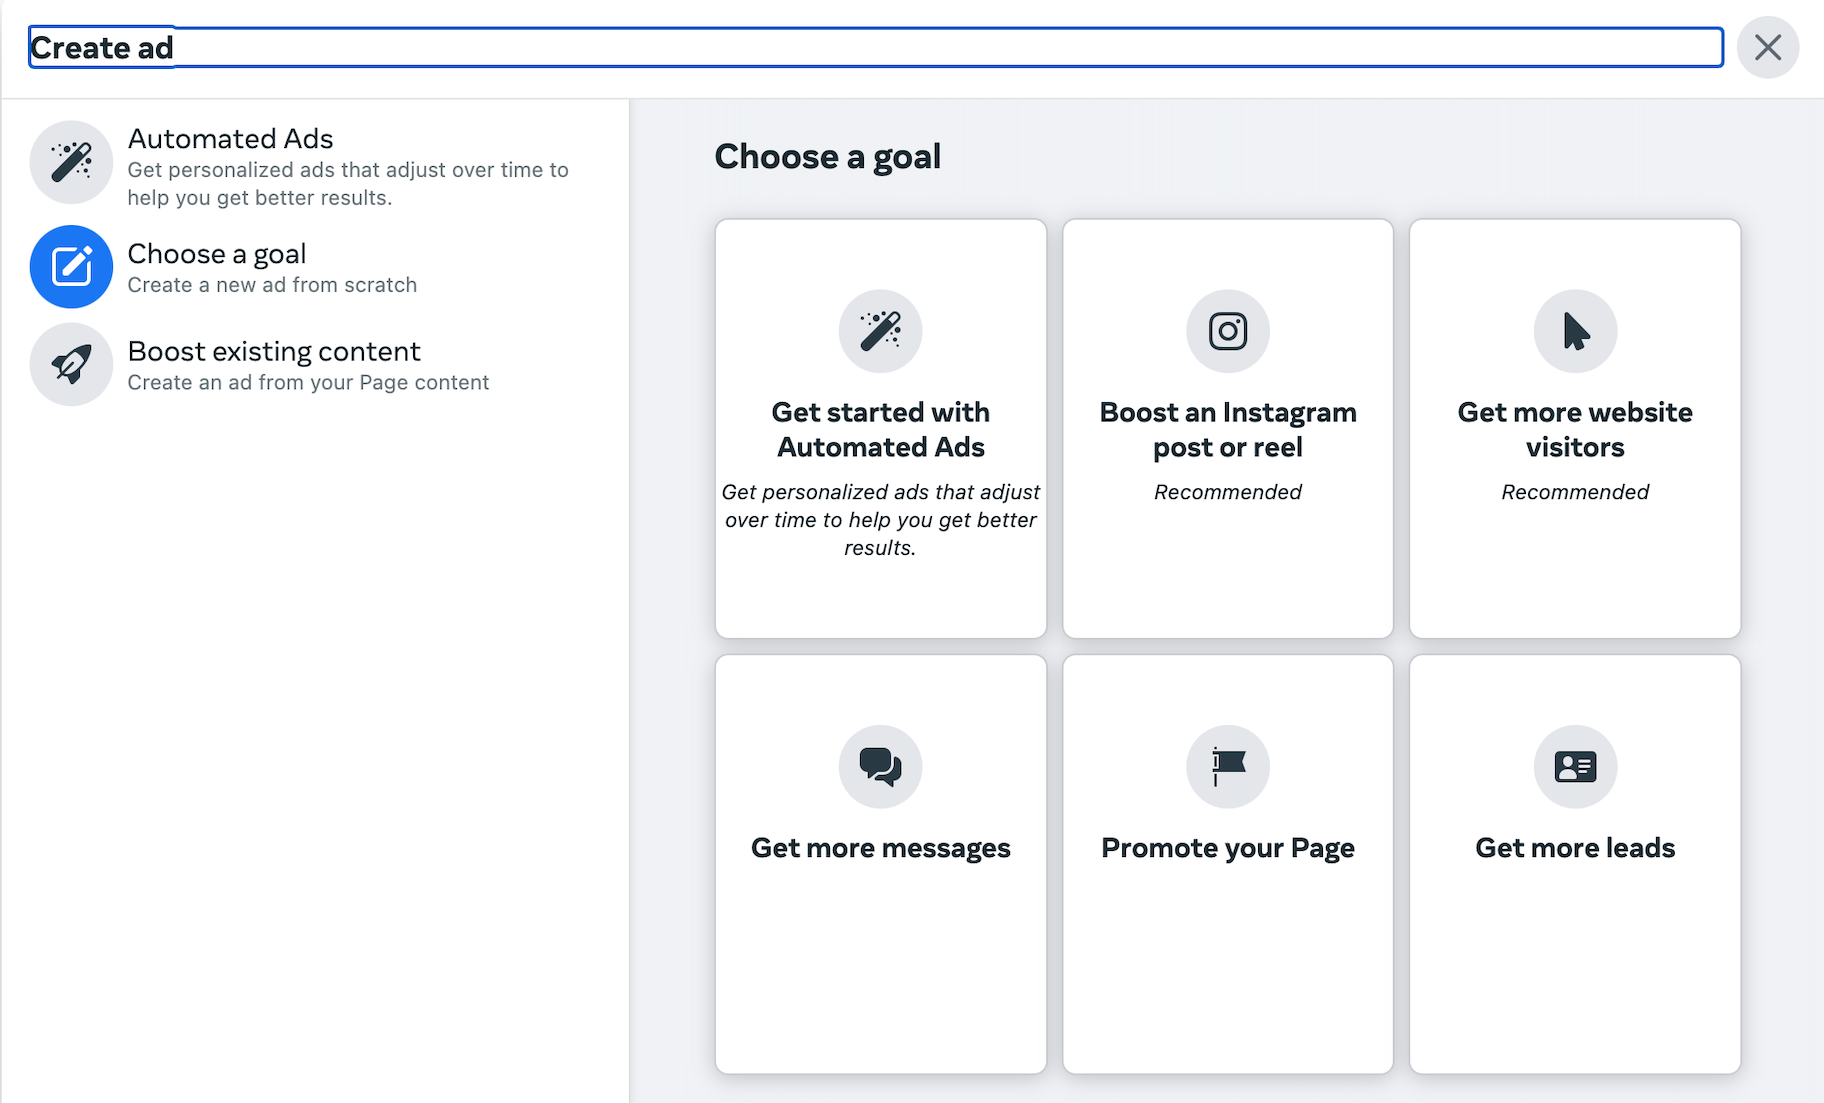The width and height of the screenshot is (1824, 1103).
Task: Click the contact card leads icon
Action: click(x=1575, y=766)
